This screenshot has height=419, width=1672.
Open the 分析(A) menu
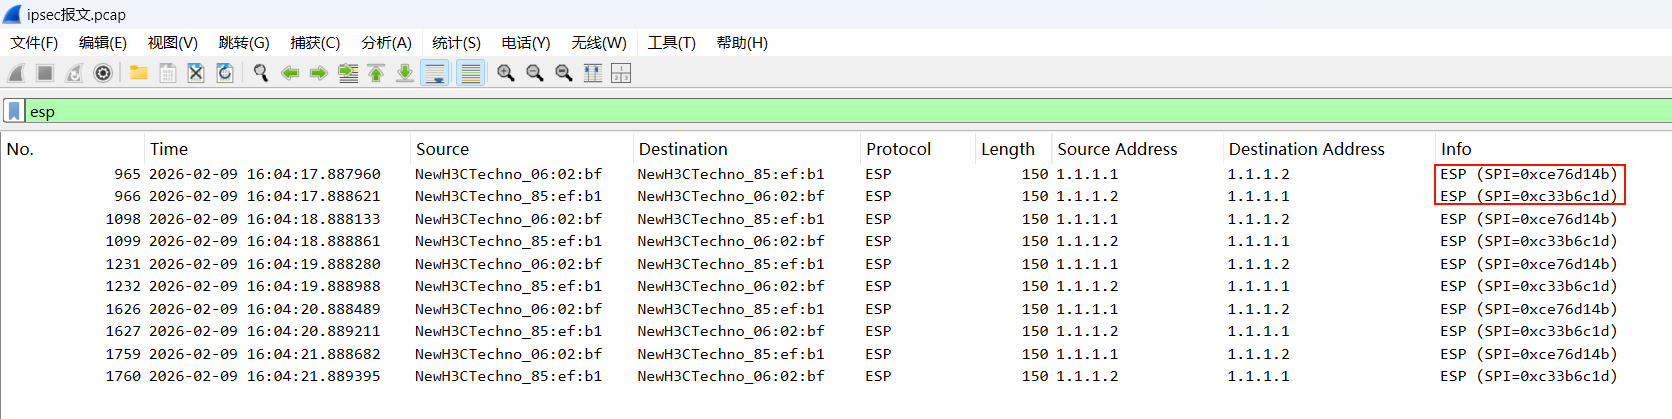coord(386,43)
